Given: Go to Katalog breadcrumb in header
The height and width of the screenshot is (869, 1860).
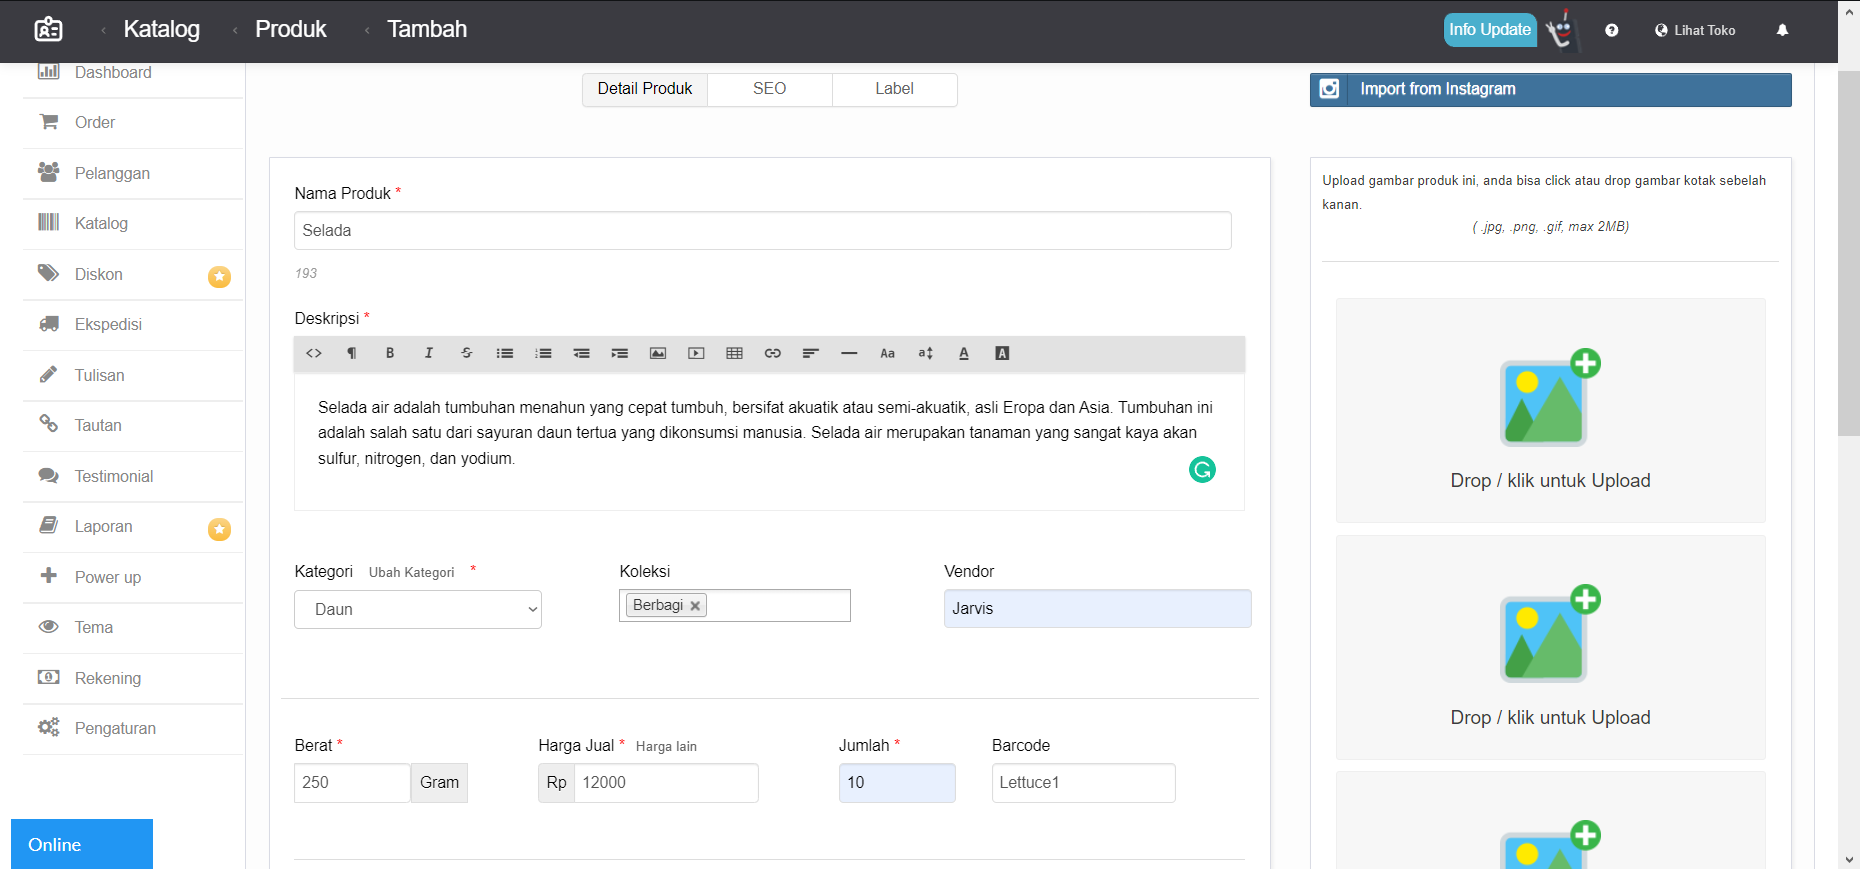Looking at the screenshot, I should 161,29.
